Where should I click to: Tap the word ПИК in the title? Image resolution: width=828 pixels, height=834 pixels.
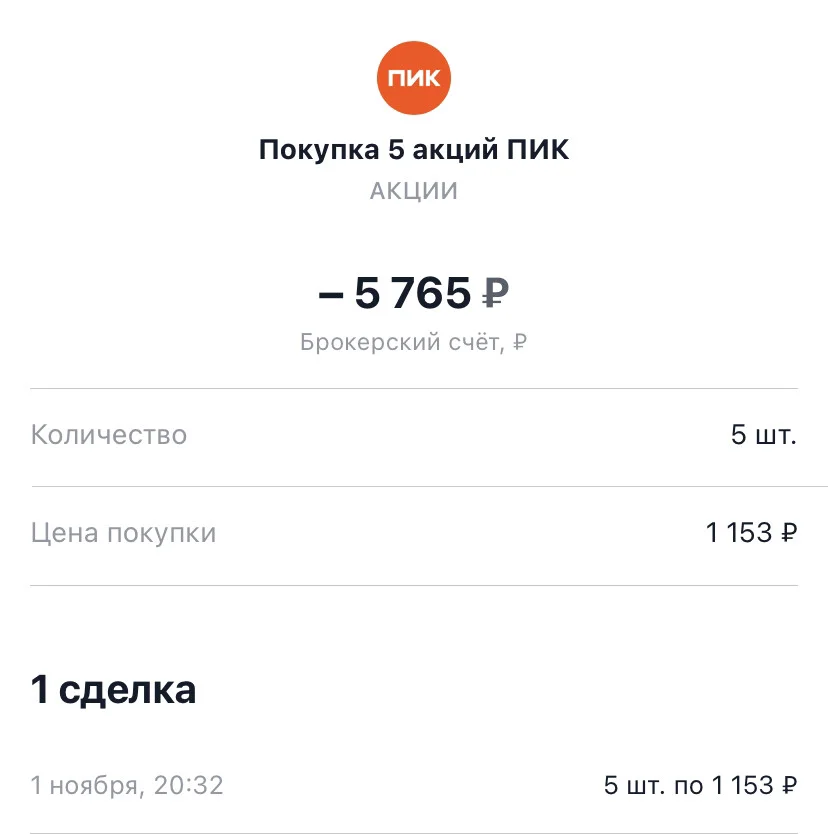(x=537, y=149)
